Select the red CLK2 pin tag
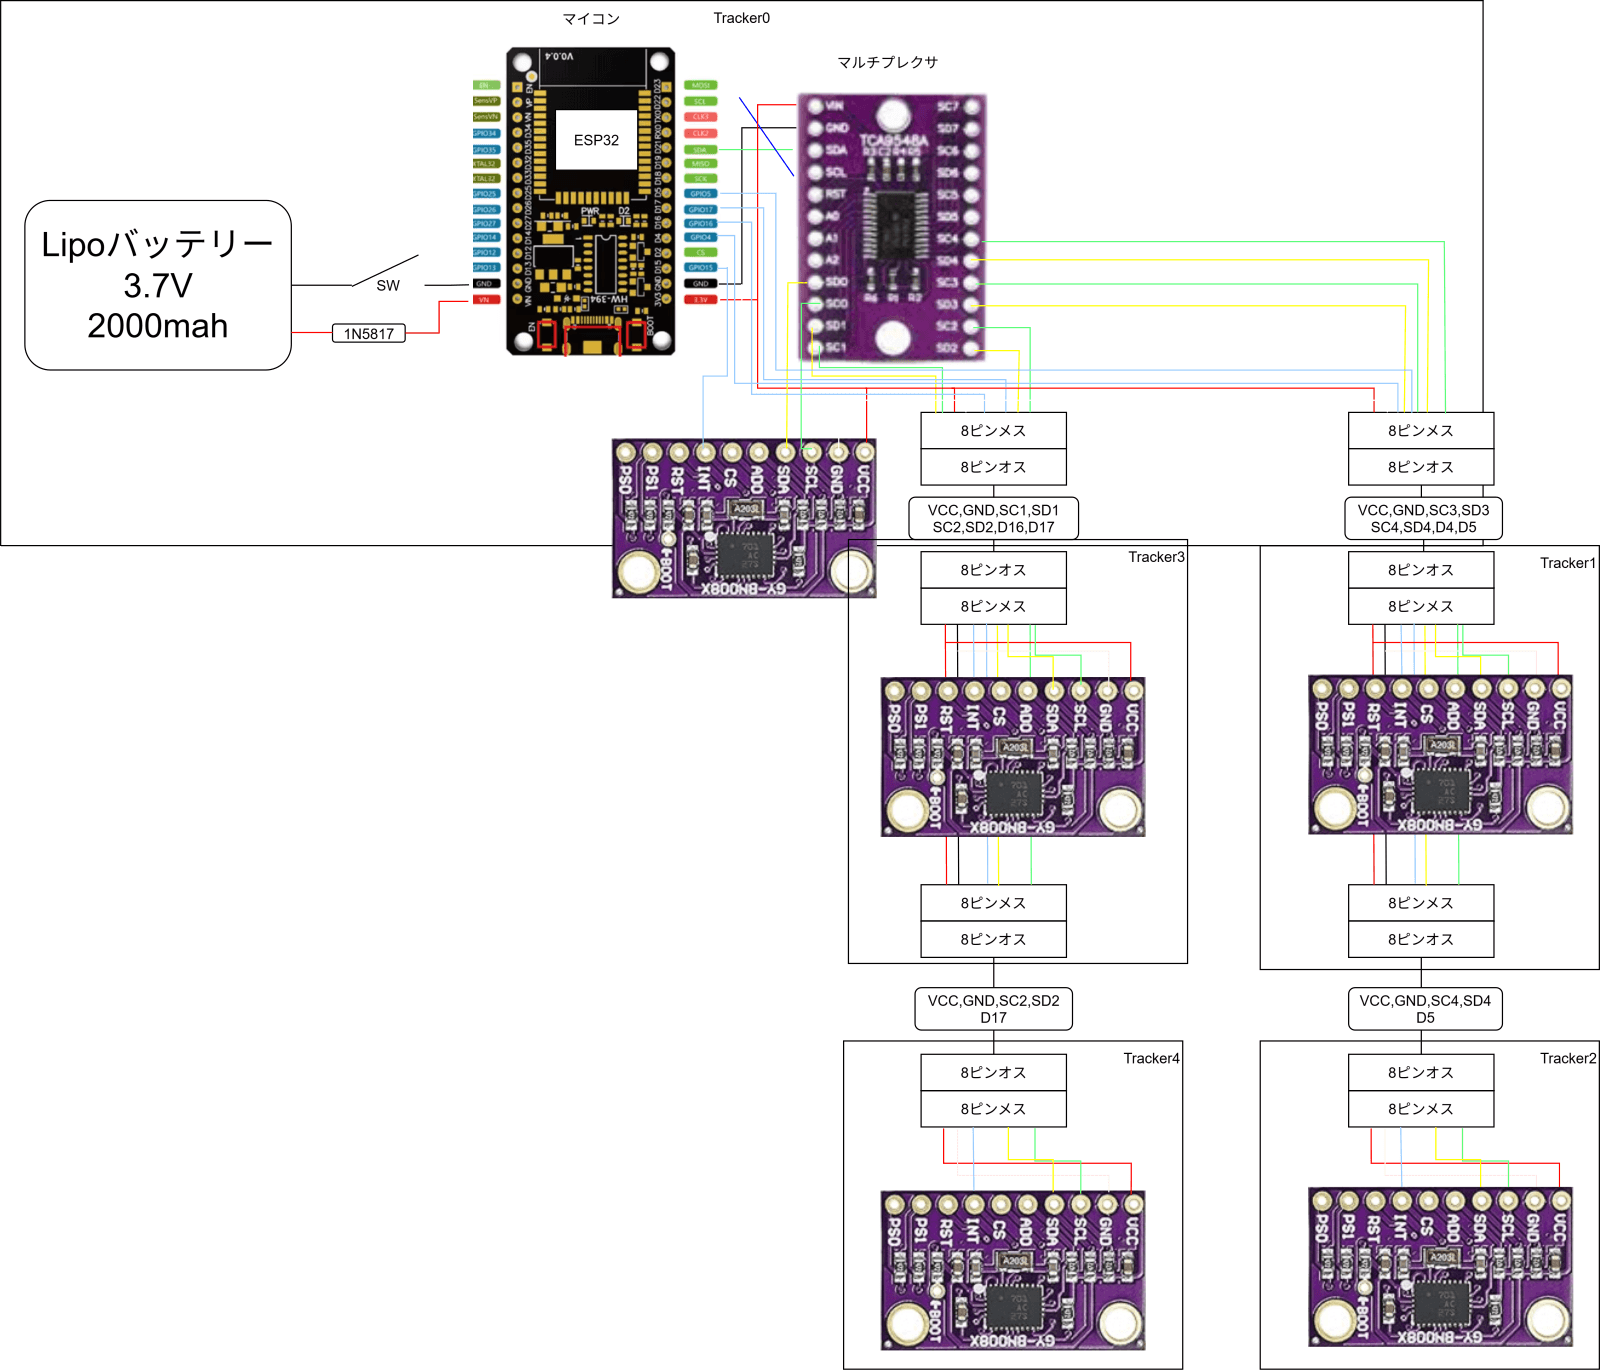1600x1371 pixels. [700, 133]
